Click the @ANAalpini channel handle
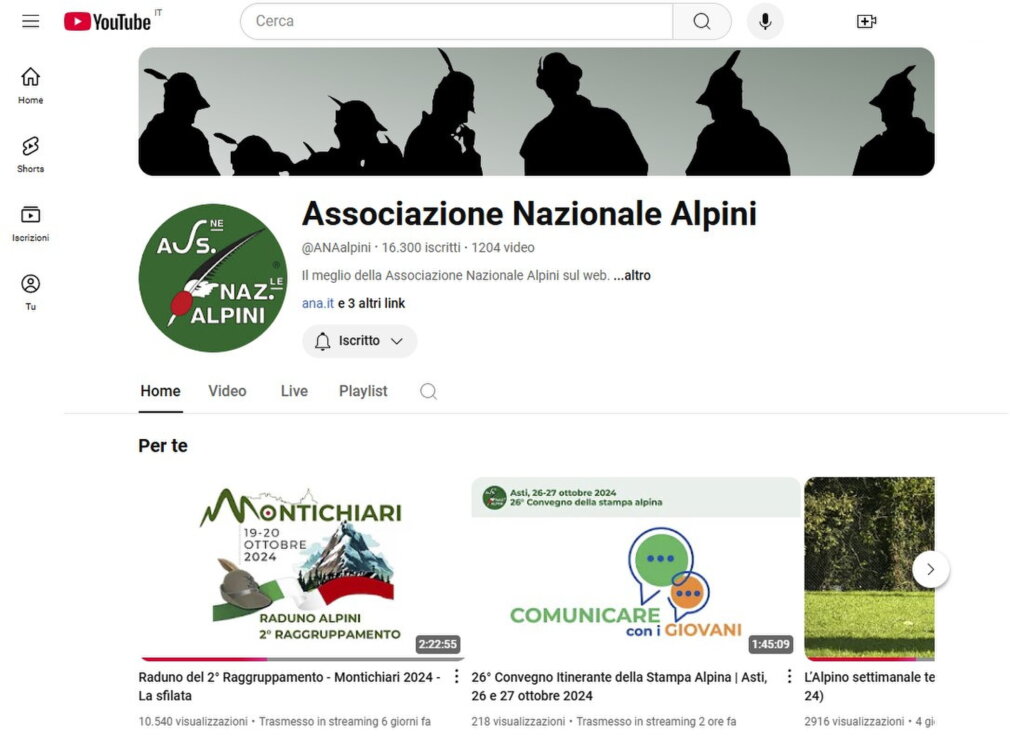Image resolution: width=1010 pixels, height=745 pixels. tap(336, 248)
